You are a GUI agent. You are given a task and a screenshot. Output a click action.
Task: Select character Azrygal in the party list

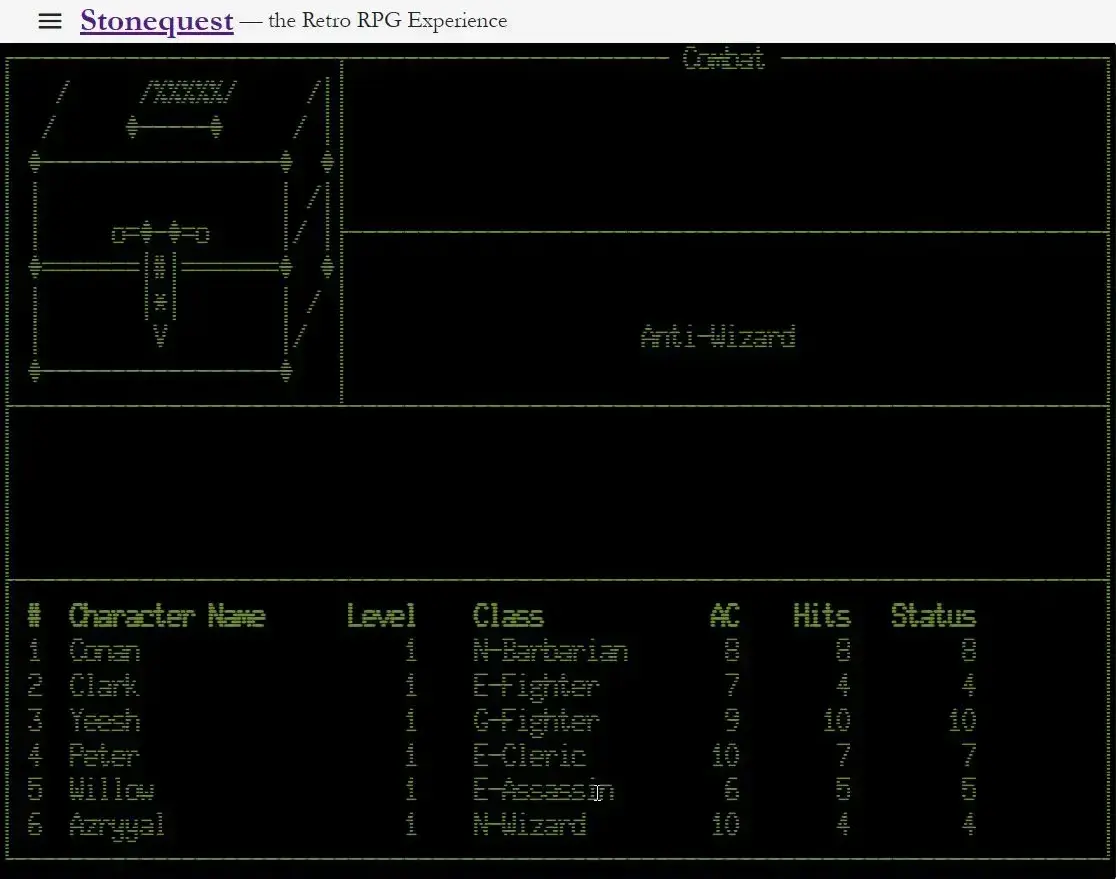pyautogui.click(x=117, y=825)
